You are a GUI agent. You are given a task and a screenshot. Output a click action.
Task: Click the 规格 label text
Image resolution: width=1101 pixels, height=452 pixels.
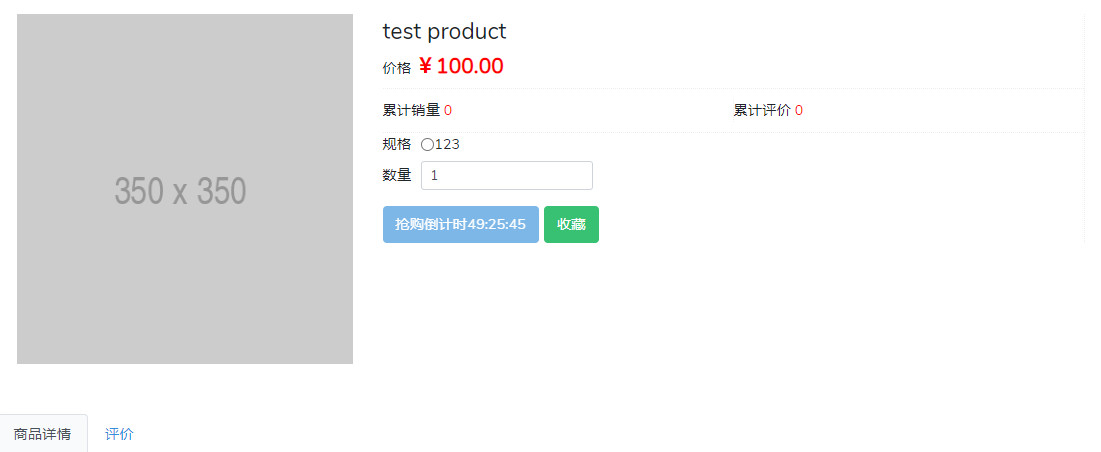[397, 145]
